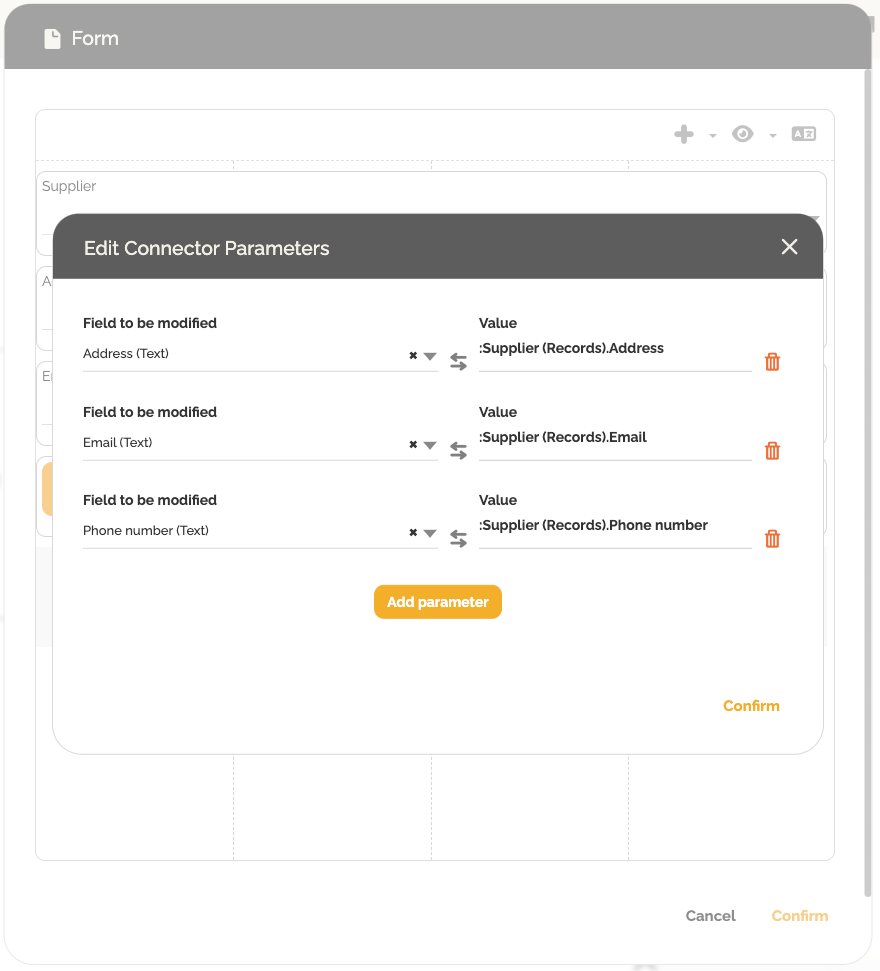This screenshot has height=971, width=880.
Task: Delete the Address parameter row
Action: (x=772, y=362)
